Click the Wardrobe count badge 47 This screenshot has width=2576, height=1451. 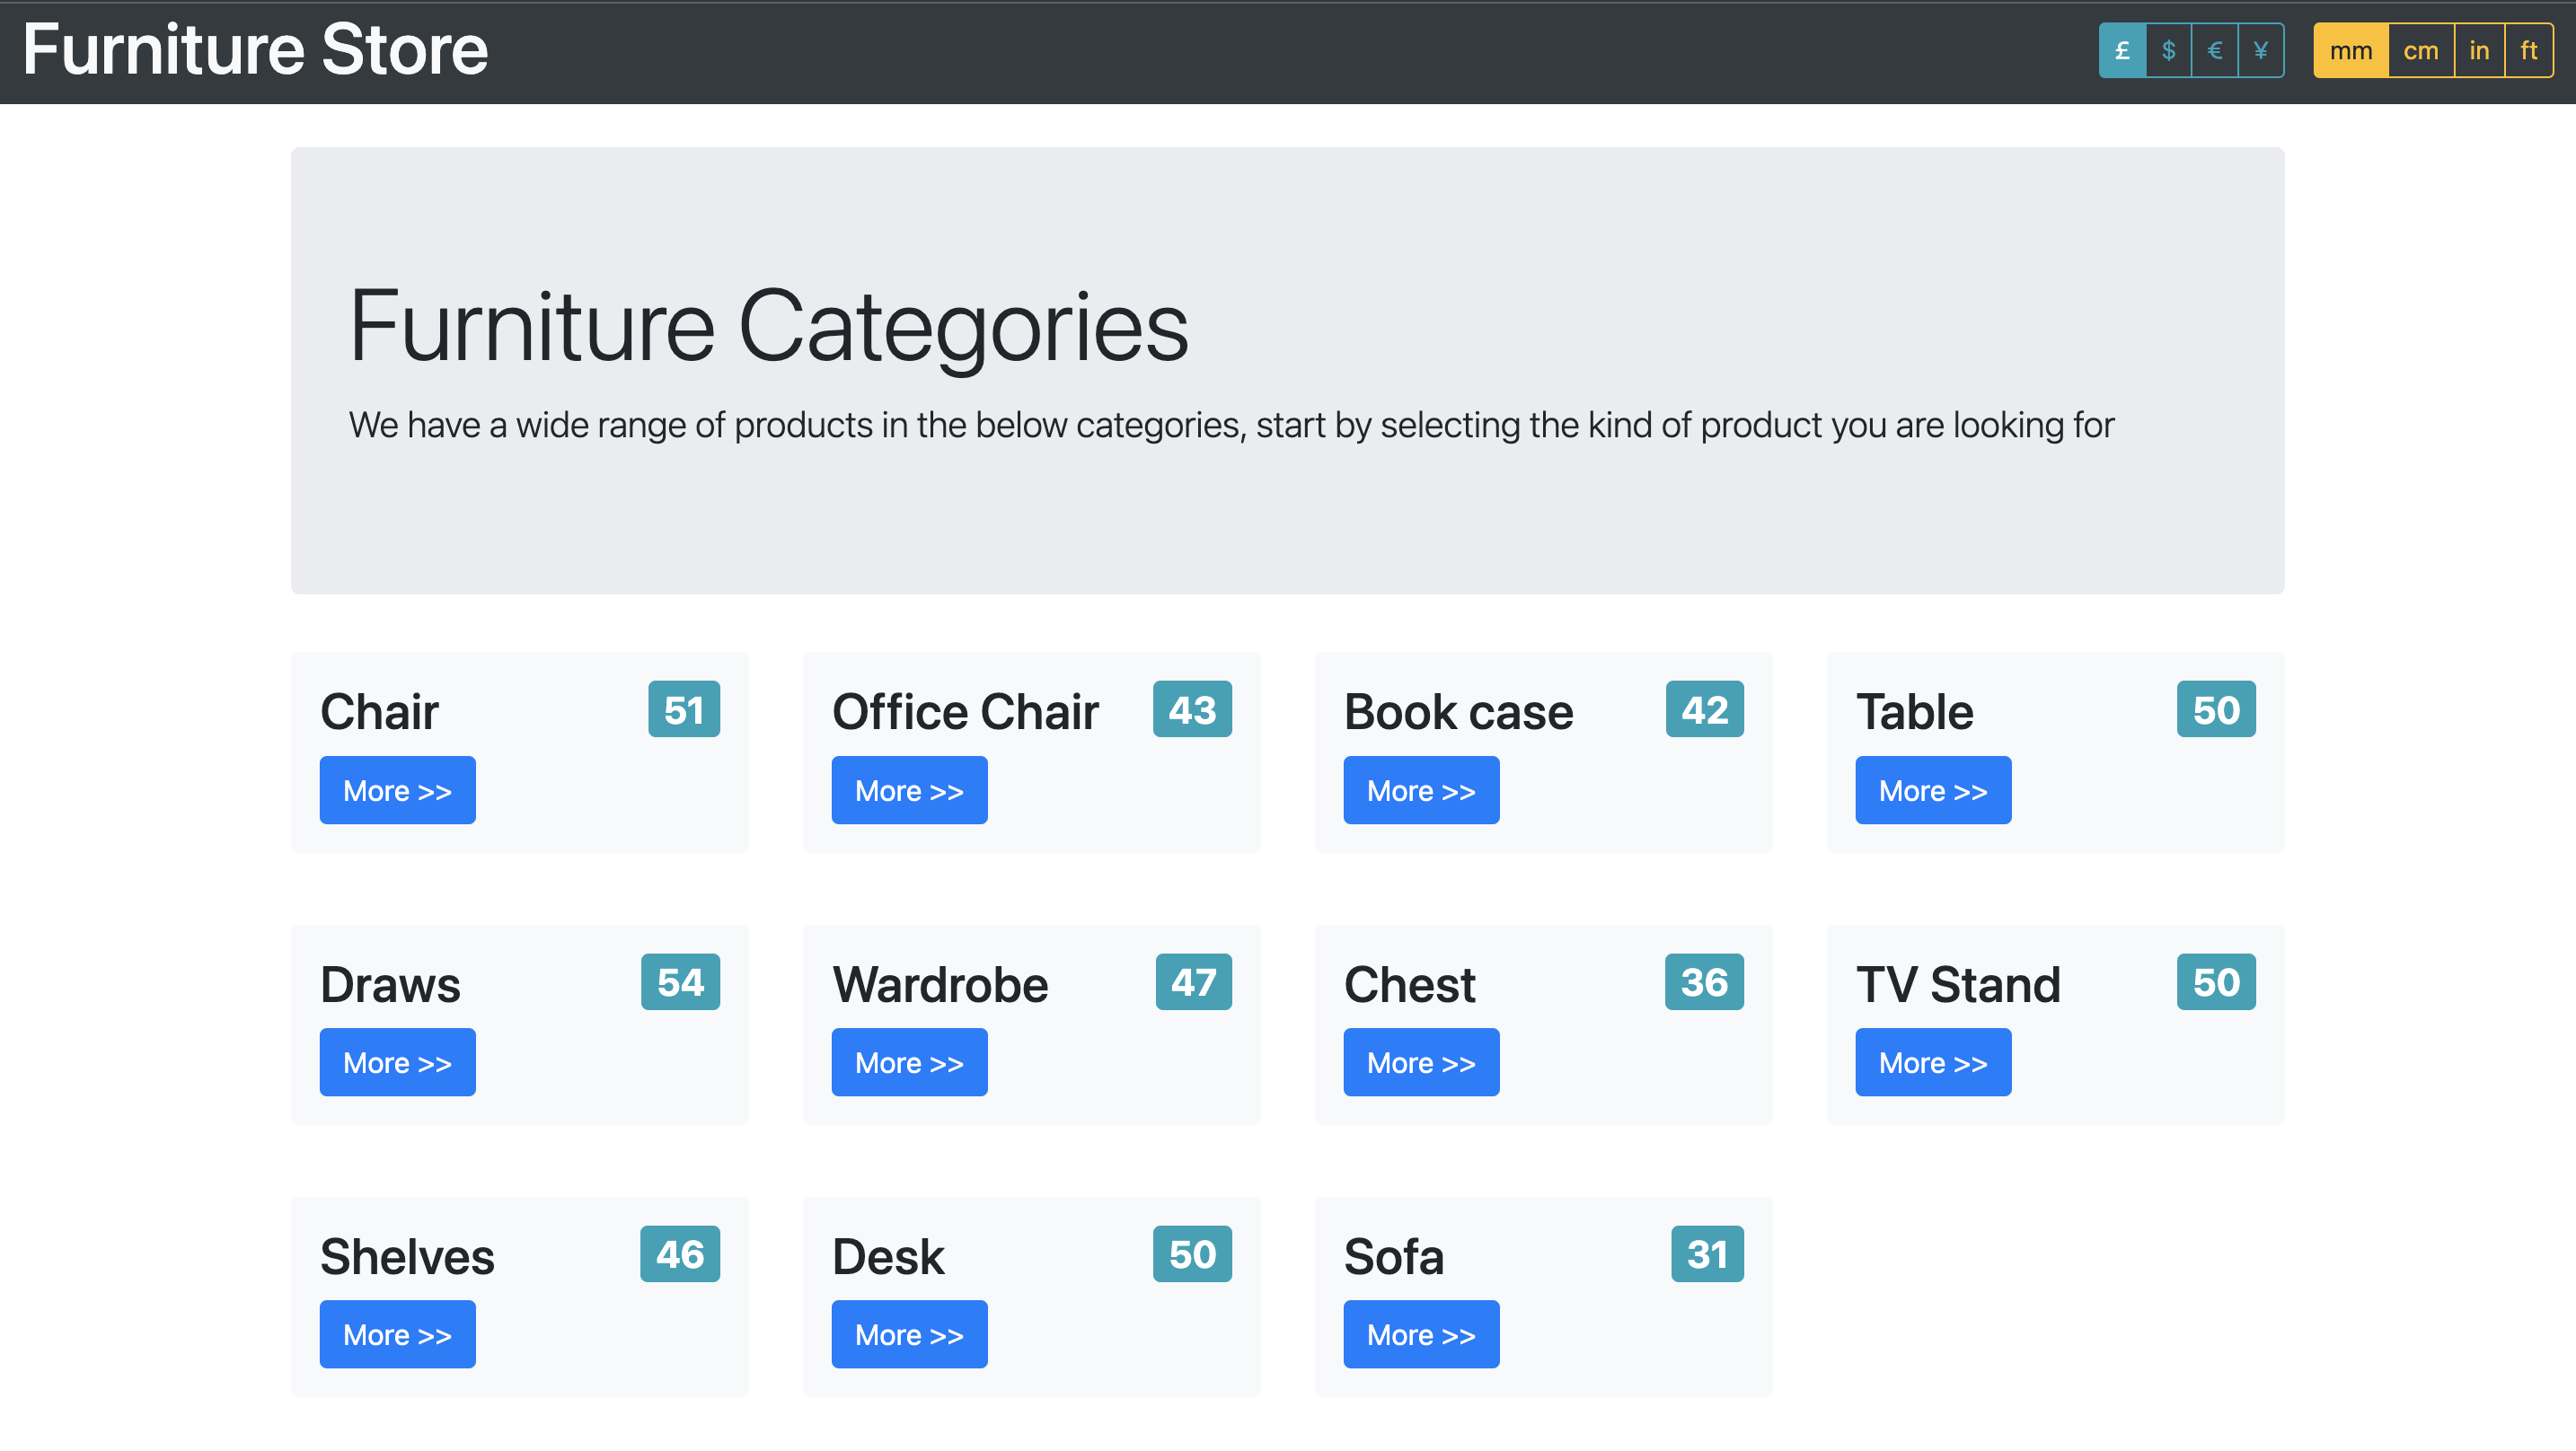[1194, 981]
